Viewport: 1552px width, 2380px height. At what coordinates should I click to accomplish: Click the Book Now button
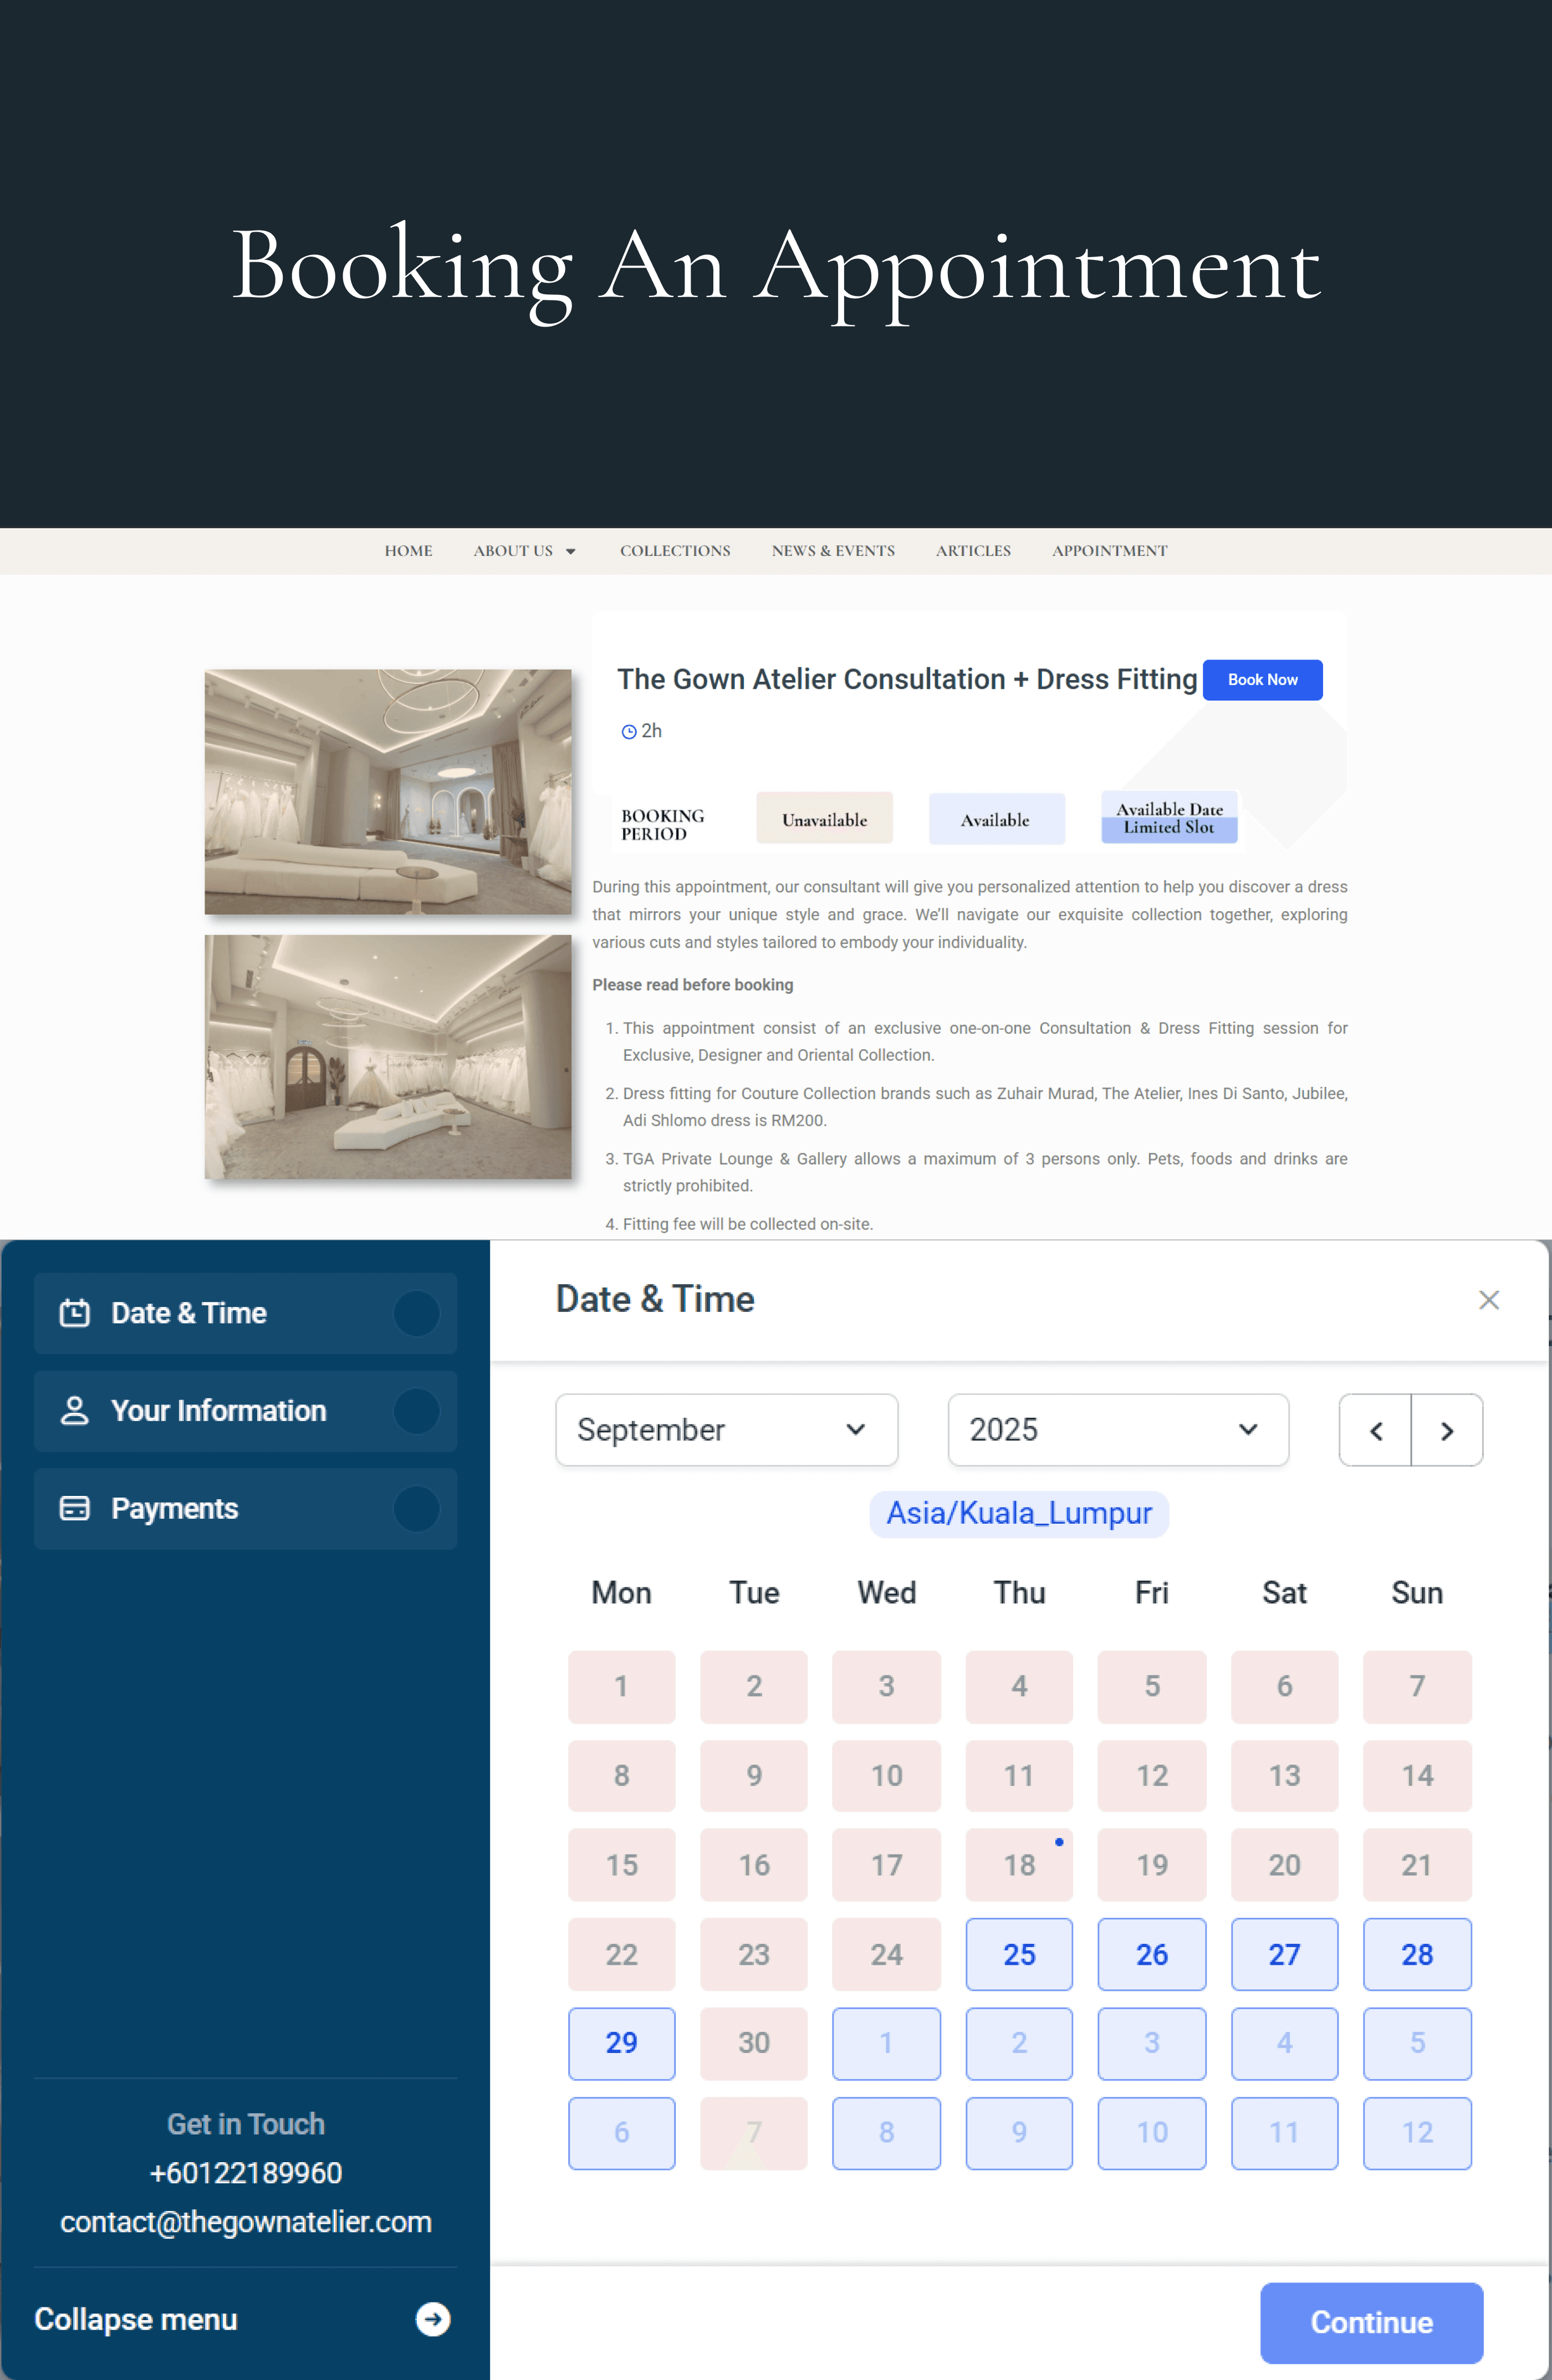click(1262, 680)
